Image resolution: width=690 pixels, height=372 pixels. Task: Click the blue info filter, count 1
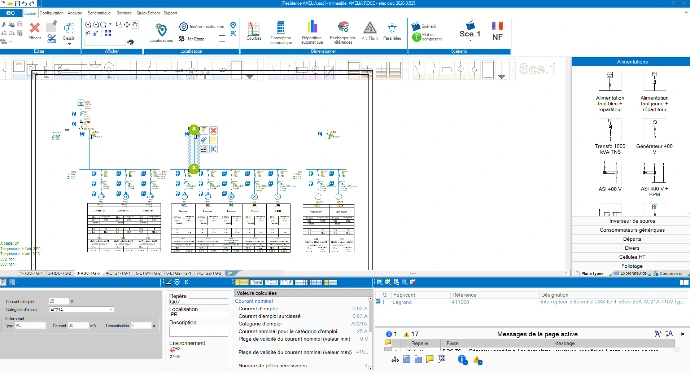(x=391, y=334)
